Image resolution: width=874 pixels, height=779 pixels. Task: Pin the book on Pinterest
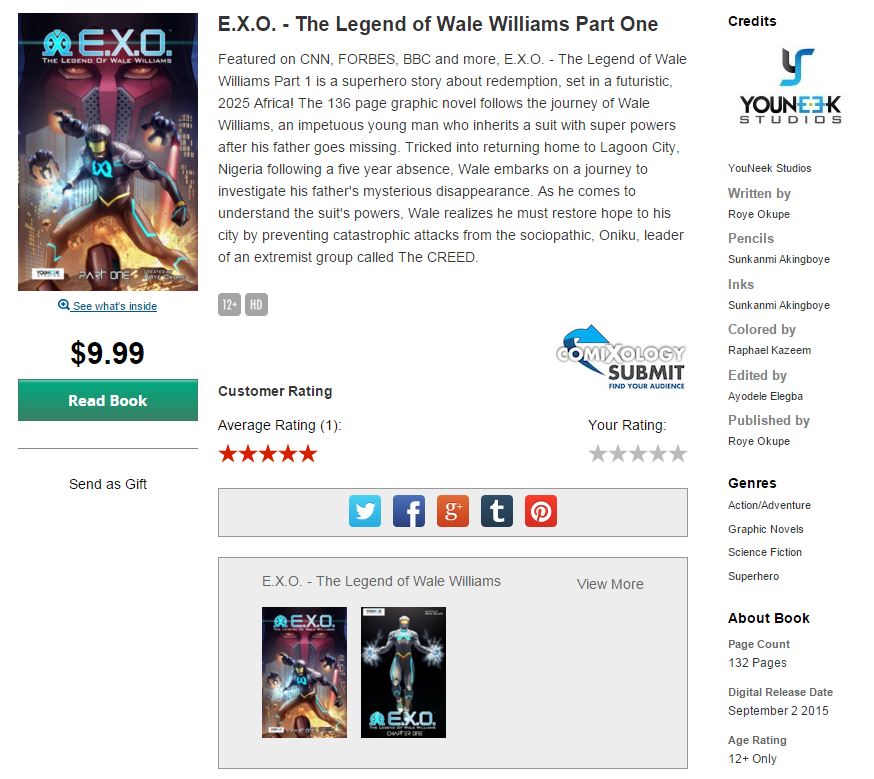pyautogui.click(x=541, y=510)
